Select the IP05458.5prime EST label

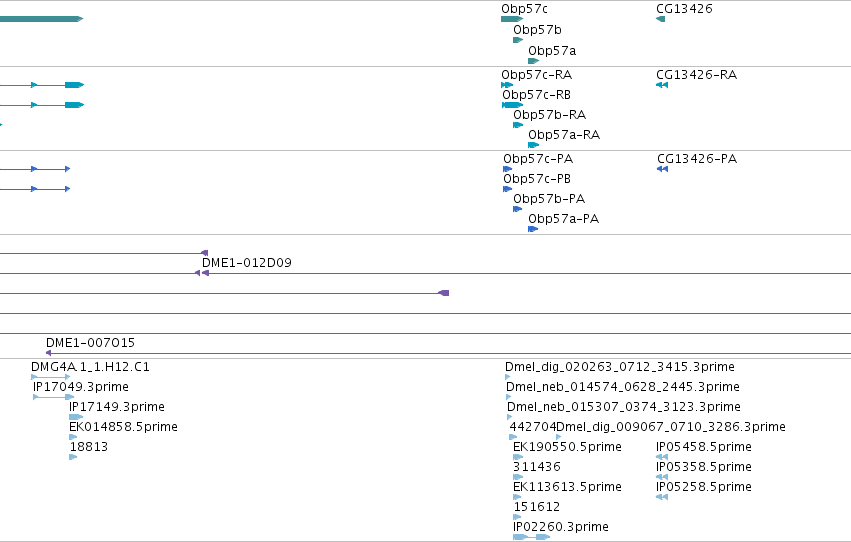704,448
